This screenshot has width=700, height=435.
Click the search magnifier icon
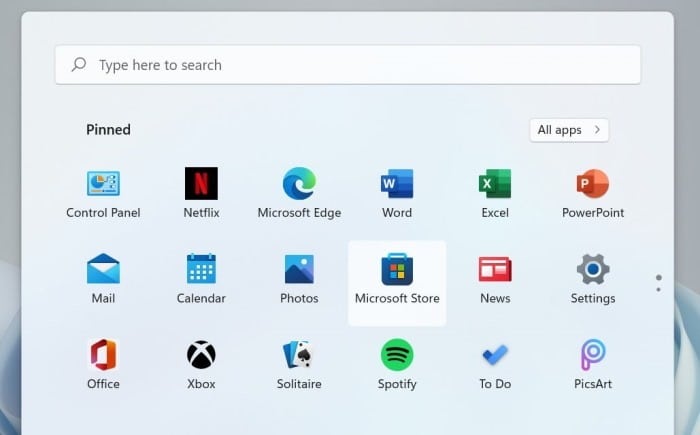[x=79, y=64]
